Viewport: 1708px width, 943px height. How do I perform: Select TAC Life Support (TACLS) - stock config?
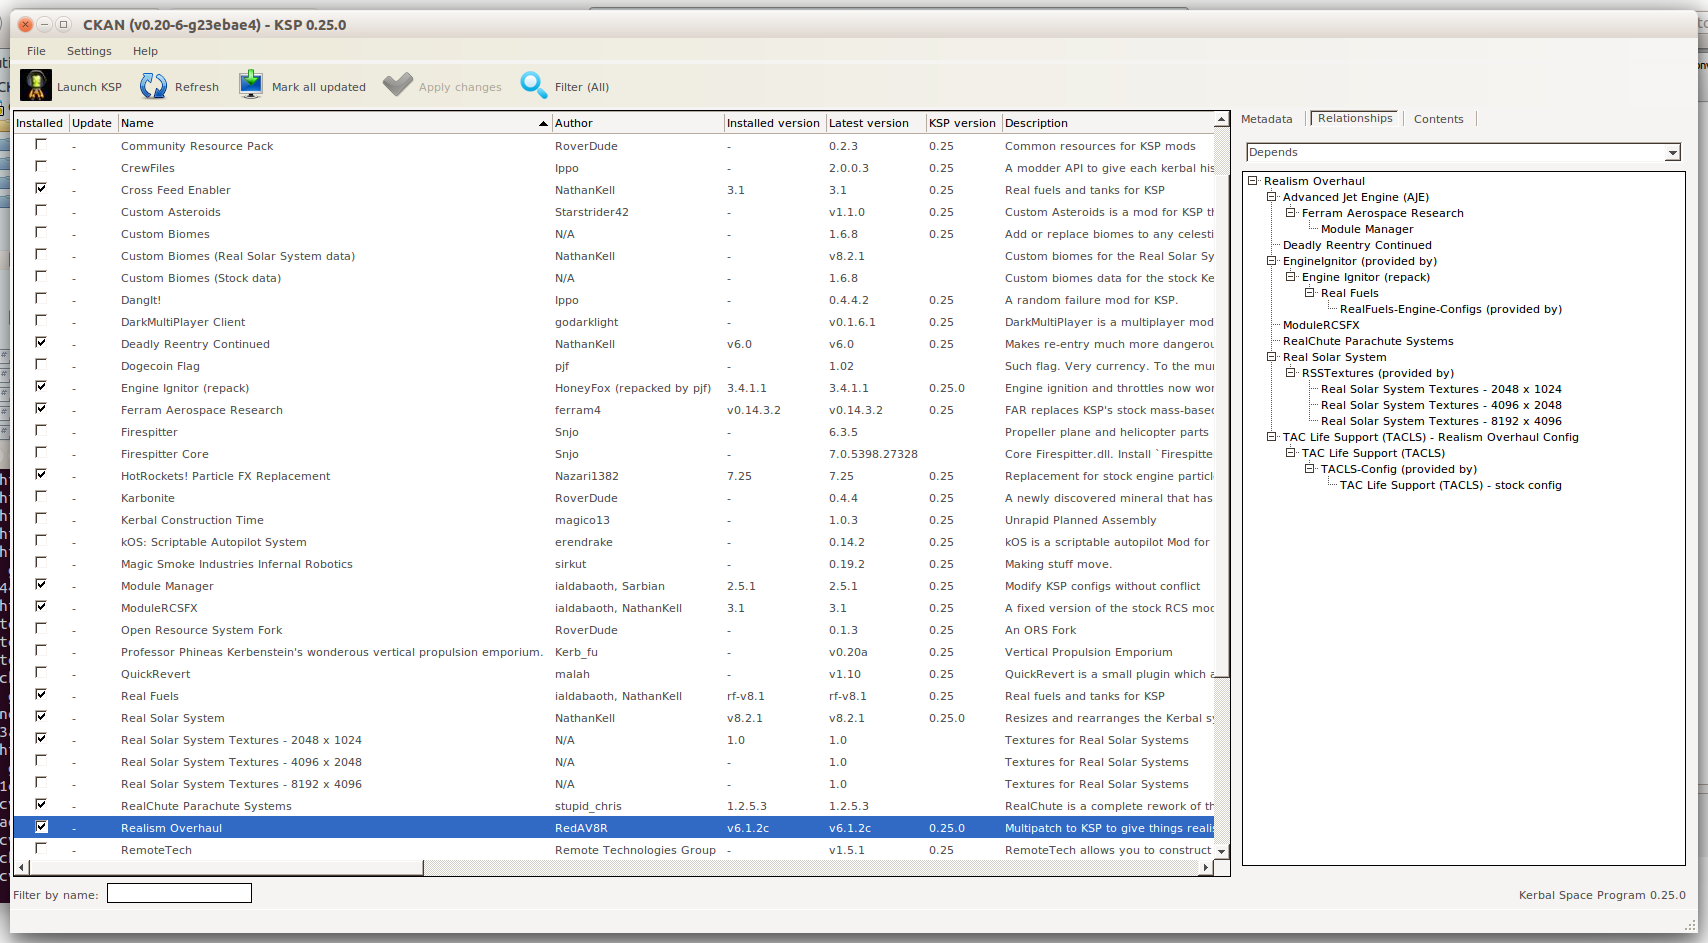click(1450, 485)
